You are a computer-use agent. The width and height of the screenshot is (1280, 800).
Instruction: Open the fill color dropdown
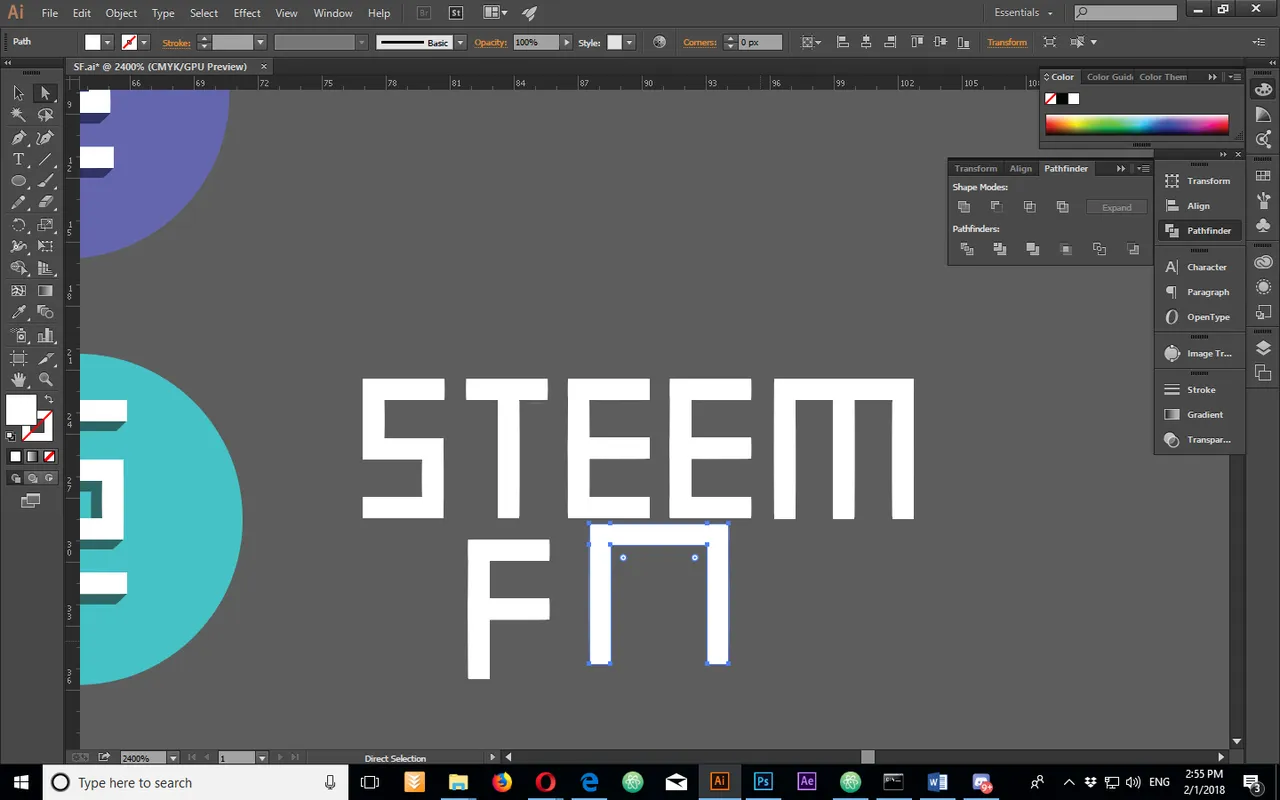[109, 43]
